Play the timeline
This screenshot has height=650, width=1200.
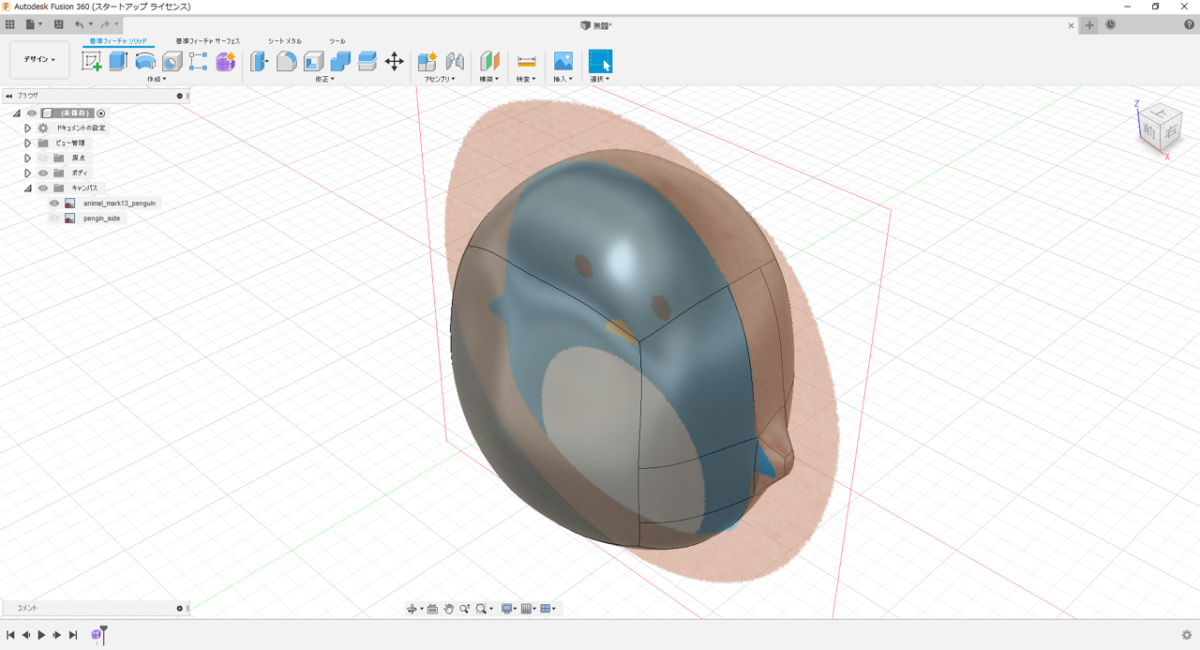(41, 634)
